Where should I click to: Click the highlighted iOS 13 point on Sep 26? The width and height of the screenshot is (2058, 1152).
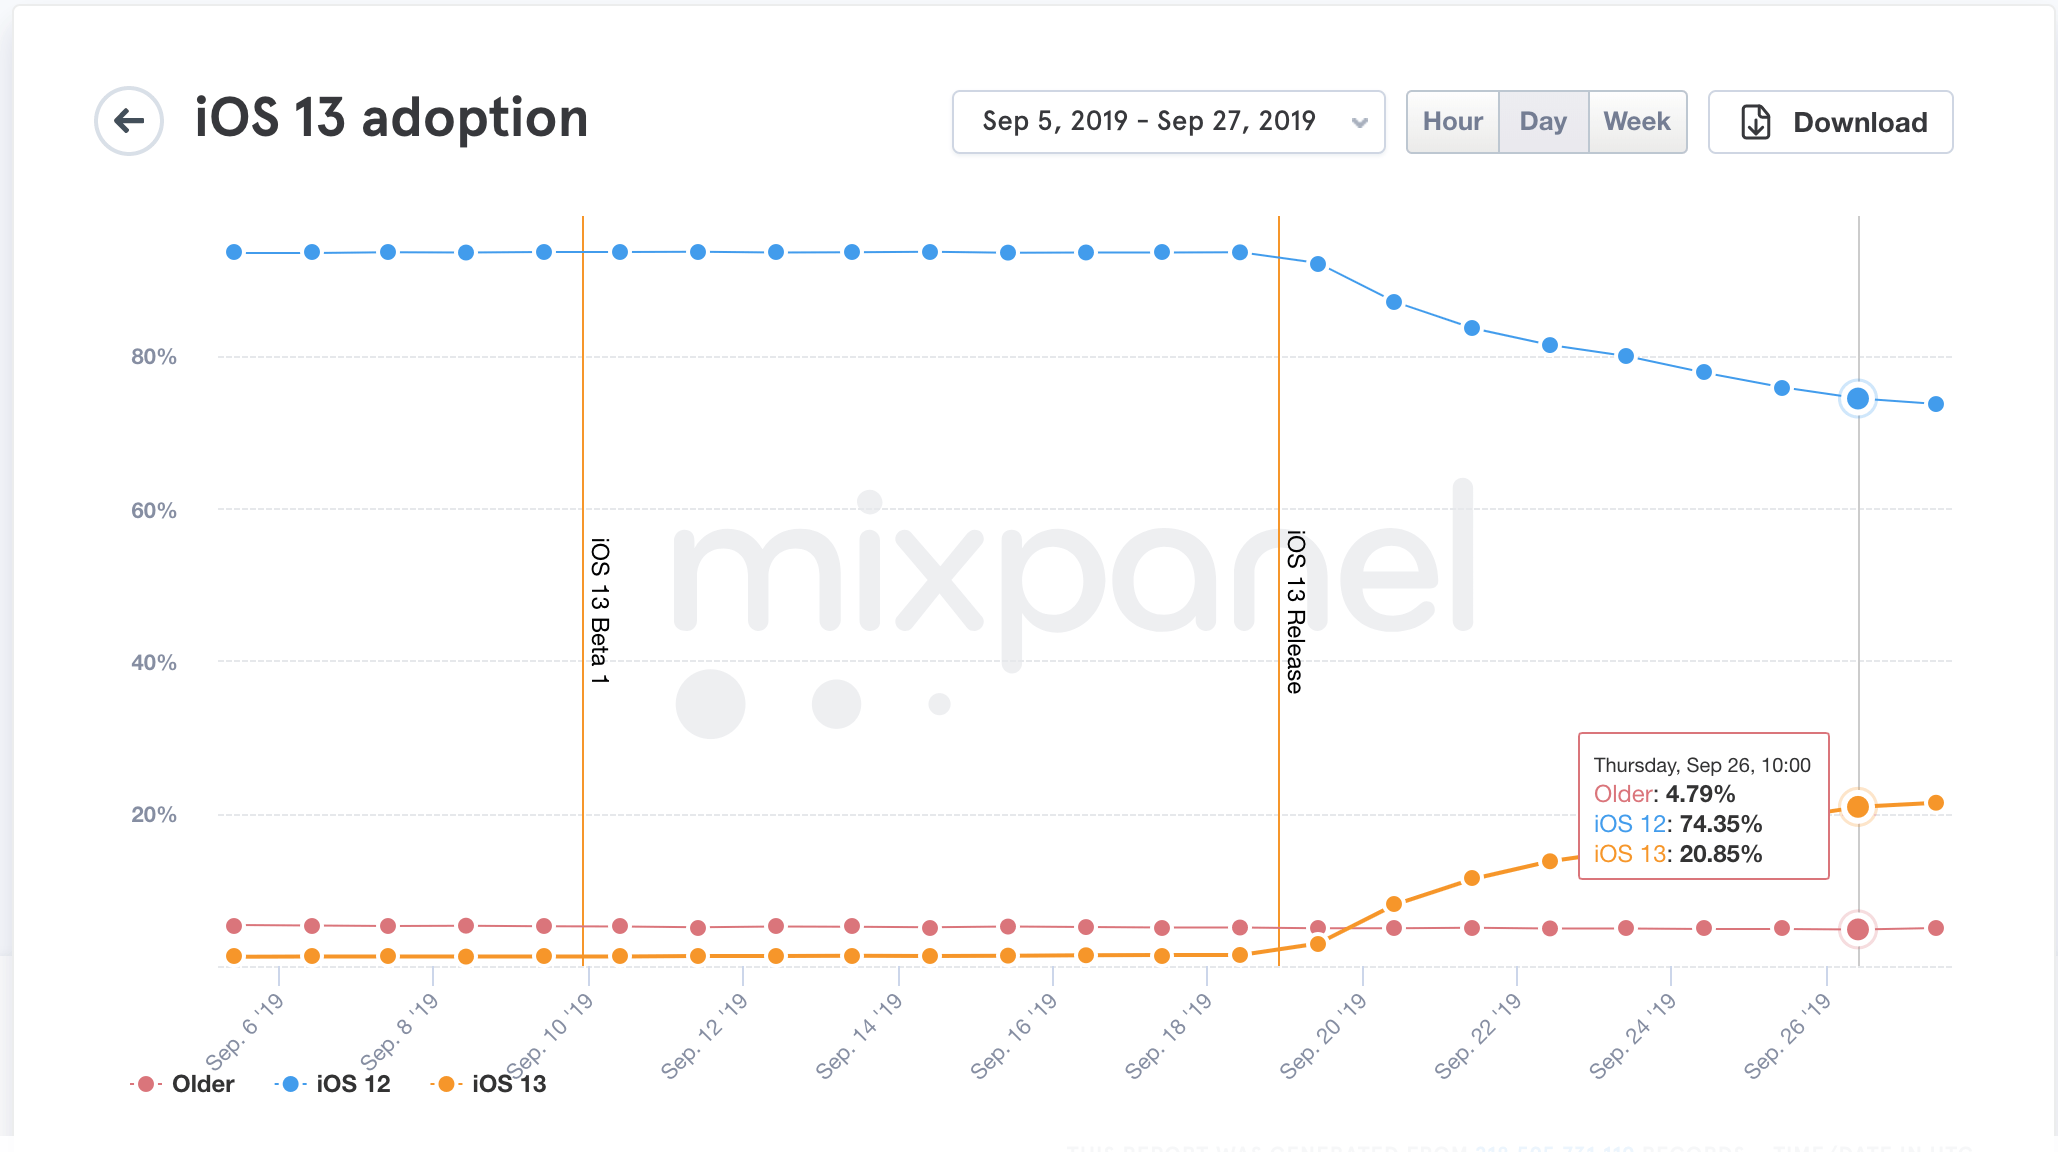(x=1858, y=807)
